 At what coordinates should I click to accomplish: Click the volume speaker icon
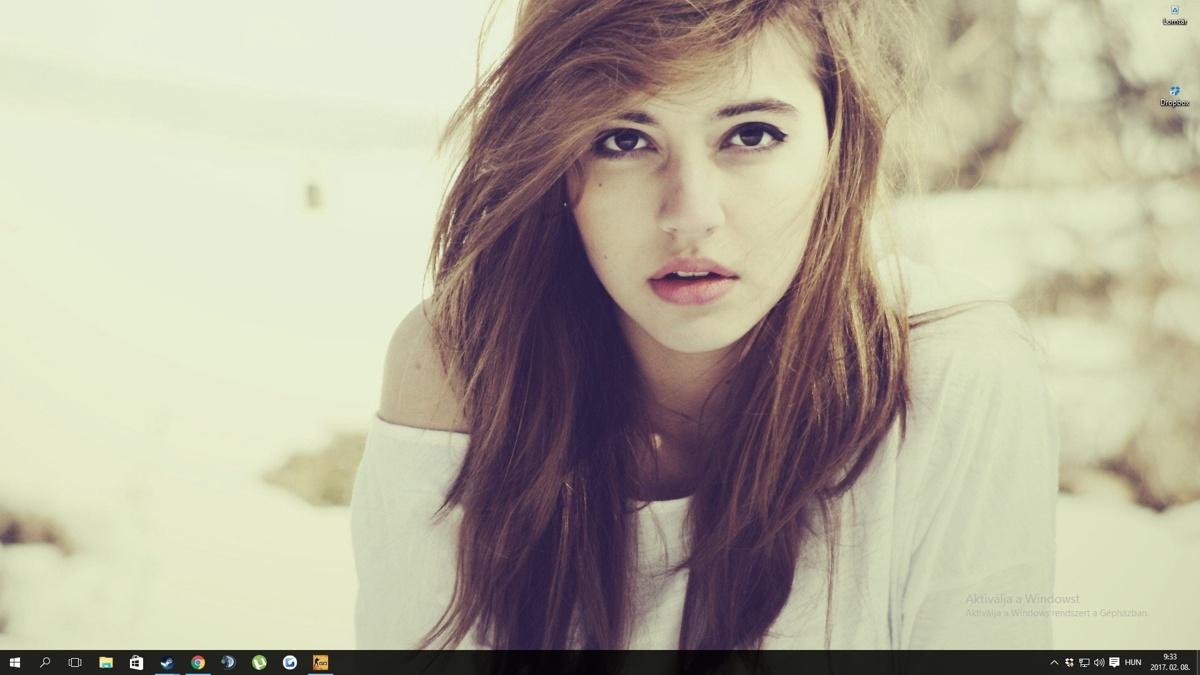pyautogui.click(x=1099, y=662)
